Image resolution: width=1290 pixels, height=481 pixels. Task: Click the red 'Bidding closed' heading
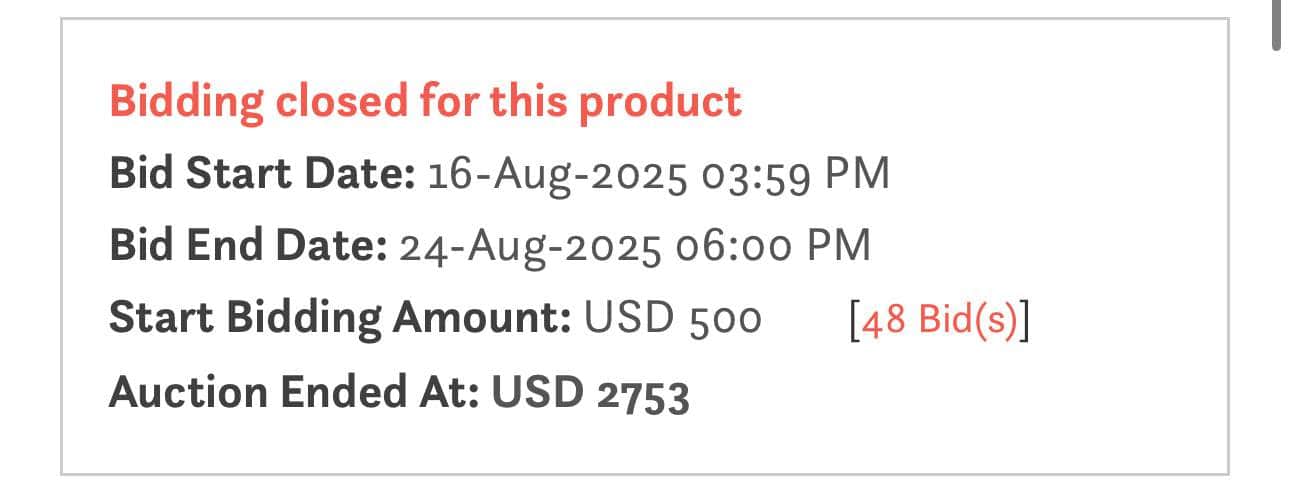425,101
